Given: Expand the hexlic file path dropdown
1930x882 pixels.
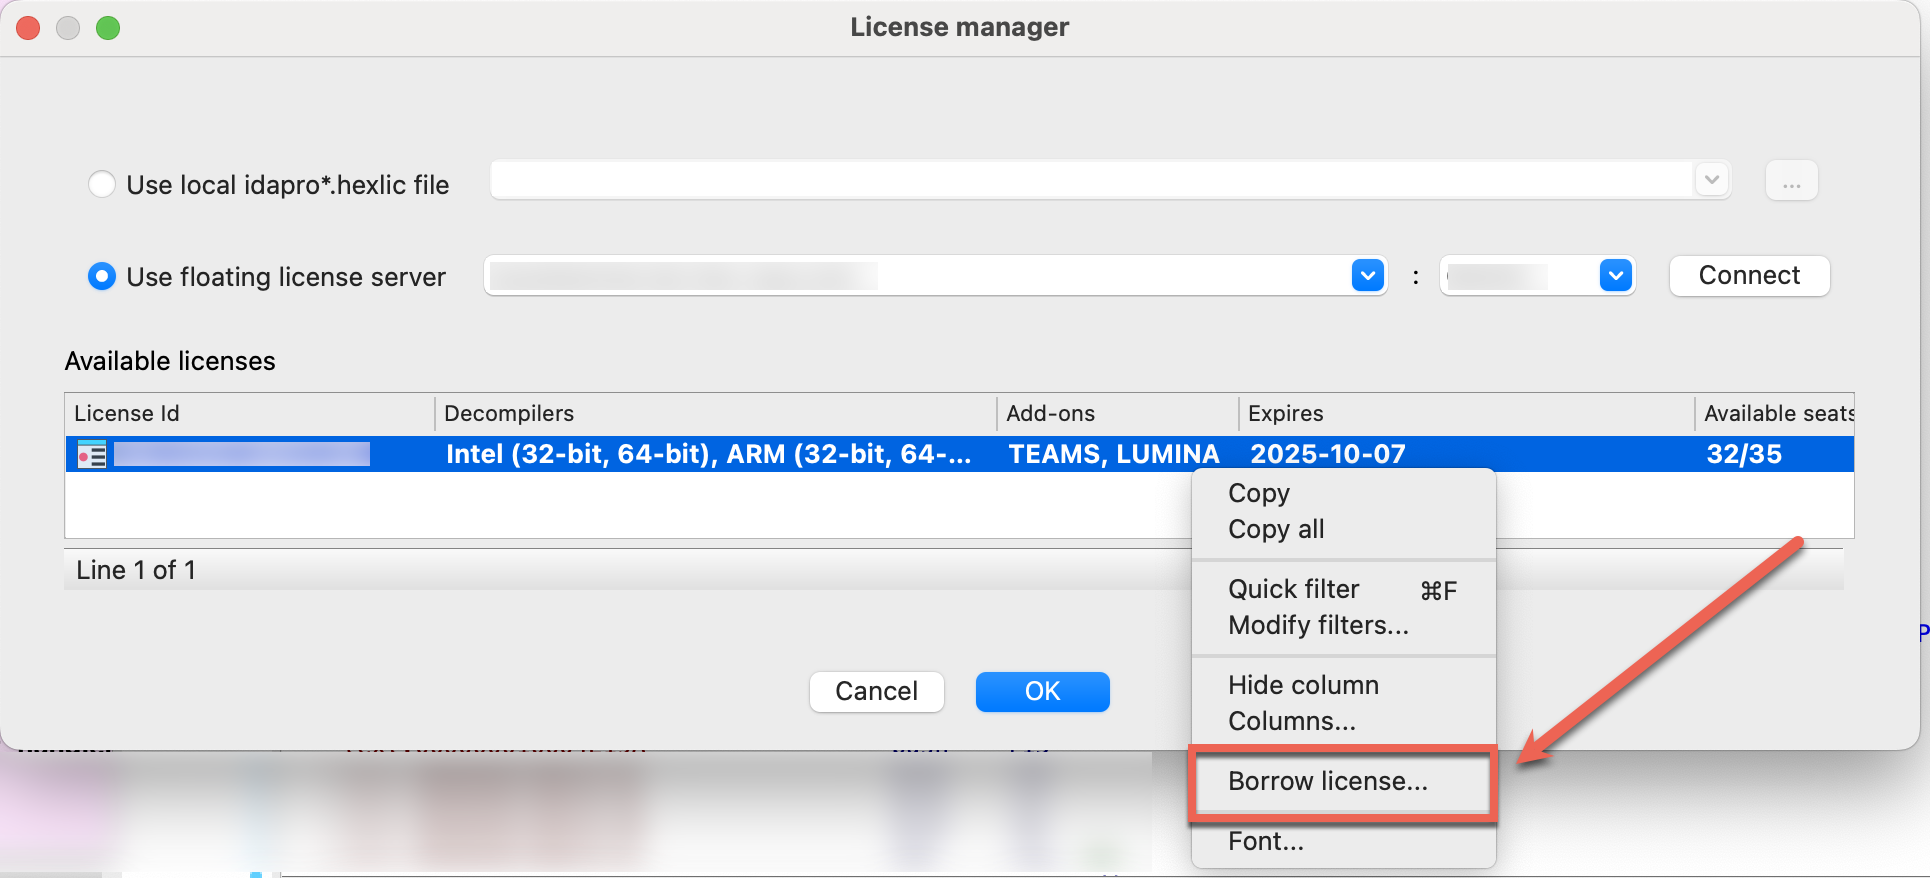Looking at the screenshot, I should [x=1711, y=180].
